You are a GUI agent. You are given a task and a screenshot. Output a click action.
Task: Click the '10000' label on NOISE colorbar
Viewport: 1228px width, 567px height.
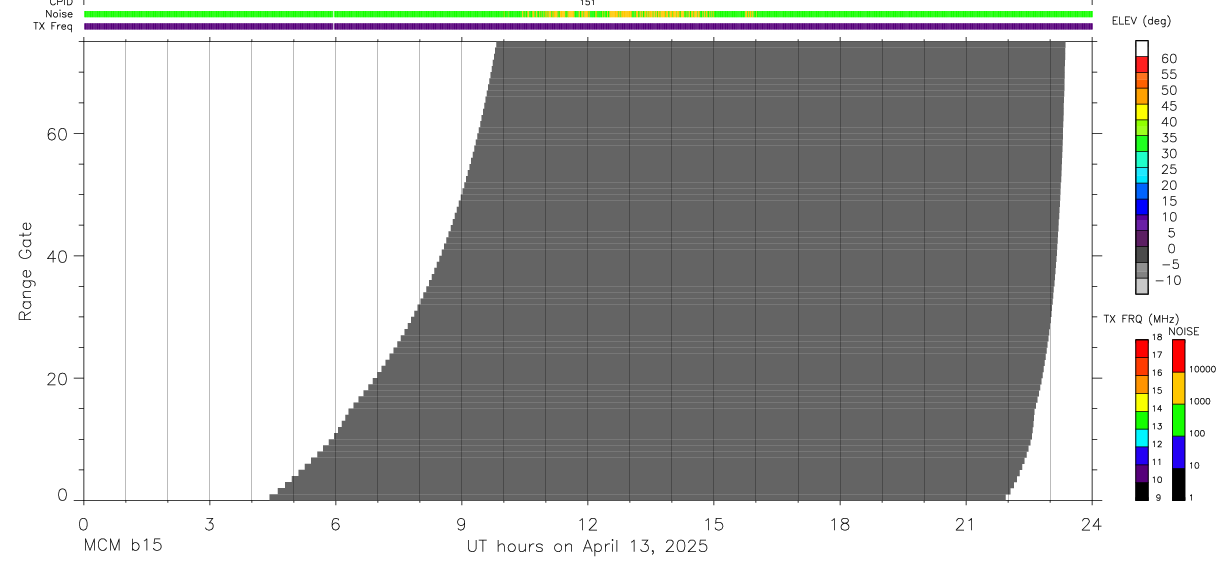(x=1203, y=369)
